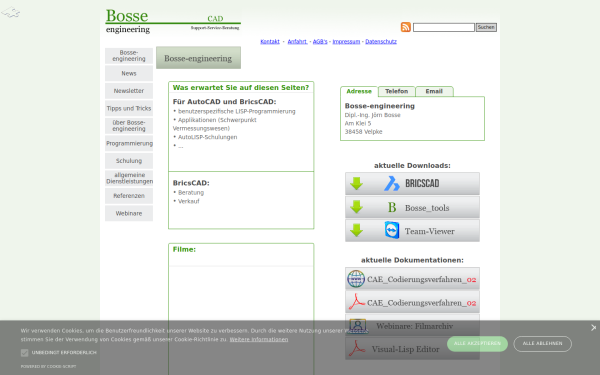Click the Bosse engineering CAD logo
600x375 pixels.
coord(173,21)
